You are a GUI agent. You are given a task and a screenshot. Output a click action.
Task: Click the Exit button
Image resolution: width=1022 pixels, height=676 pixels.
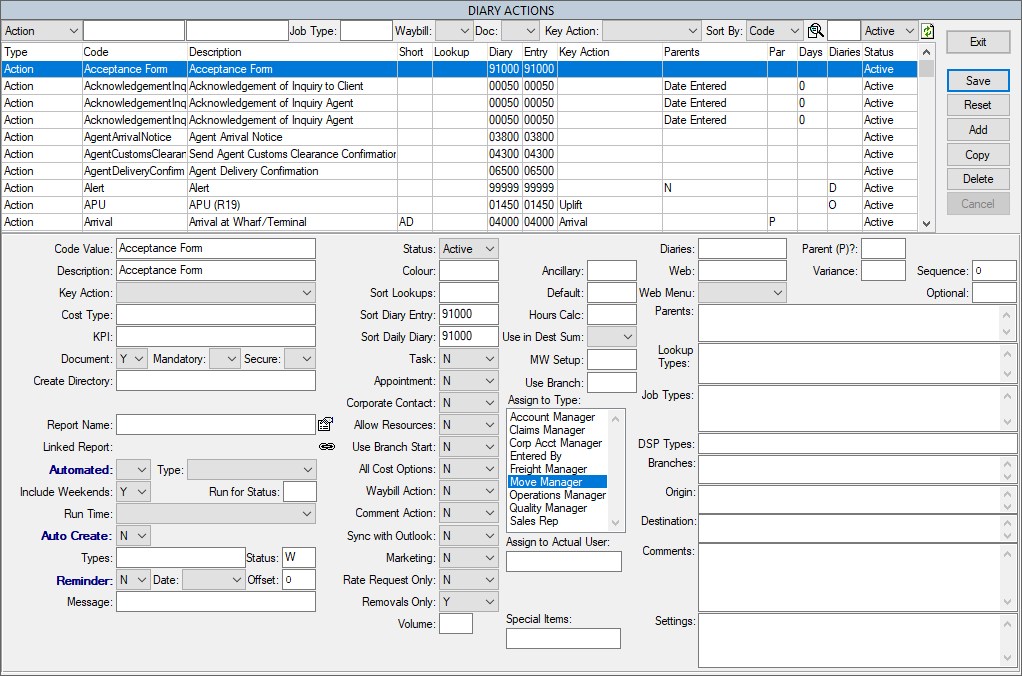pos(978,42)
